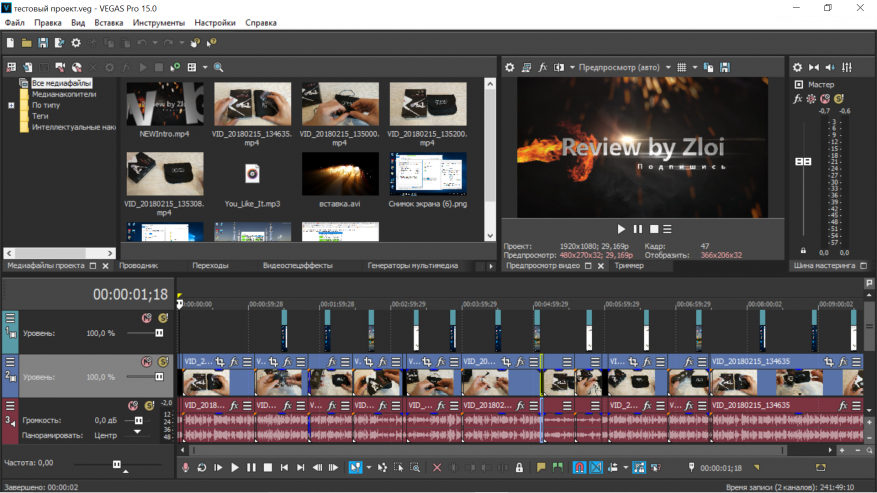Open the Инструменты menu
The image size is (877, 493).
[158, 23]
